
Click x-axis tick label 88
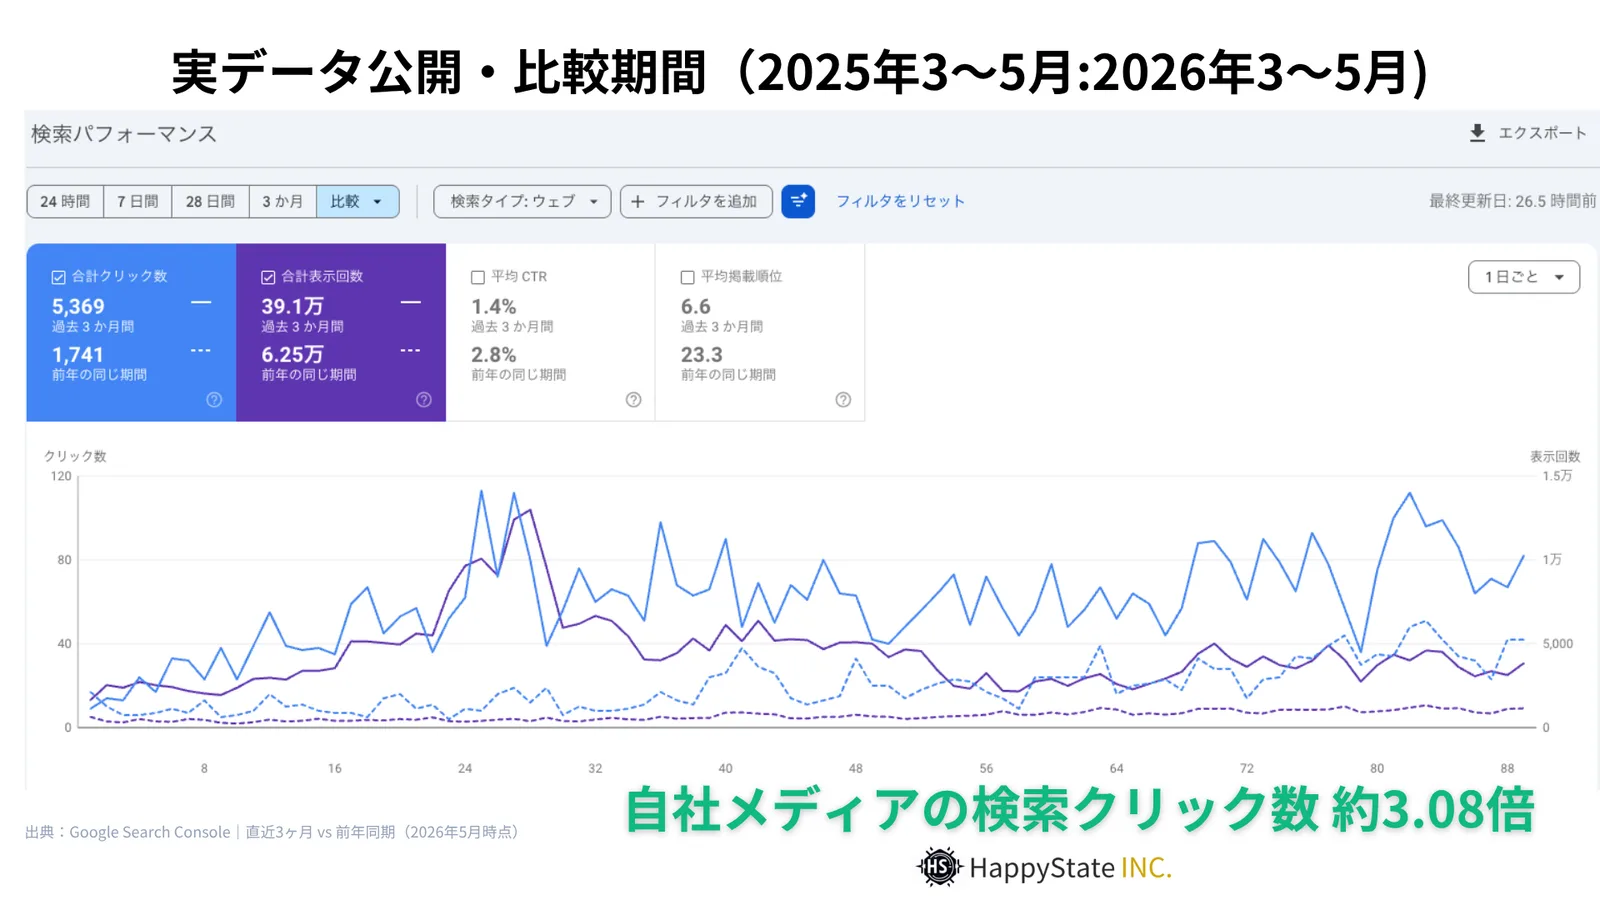(1507, 768)
